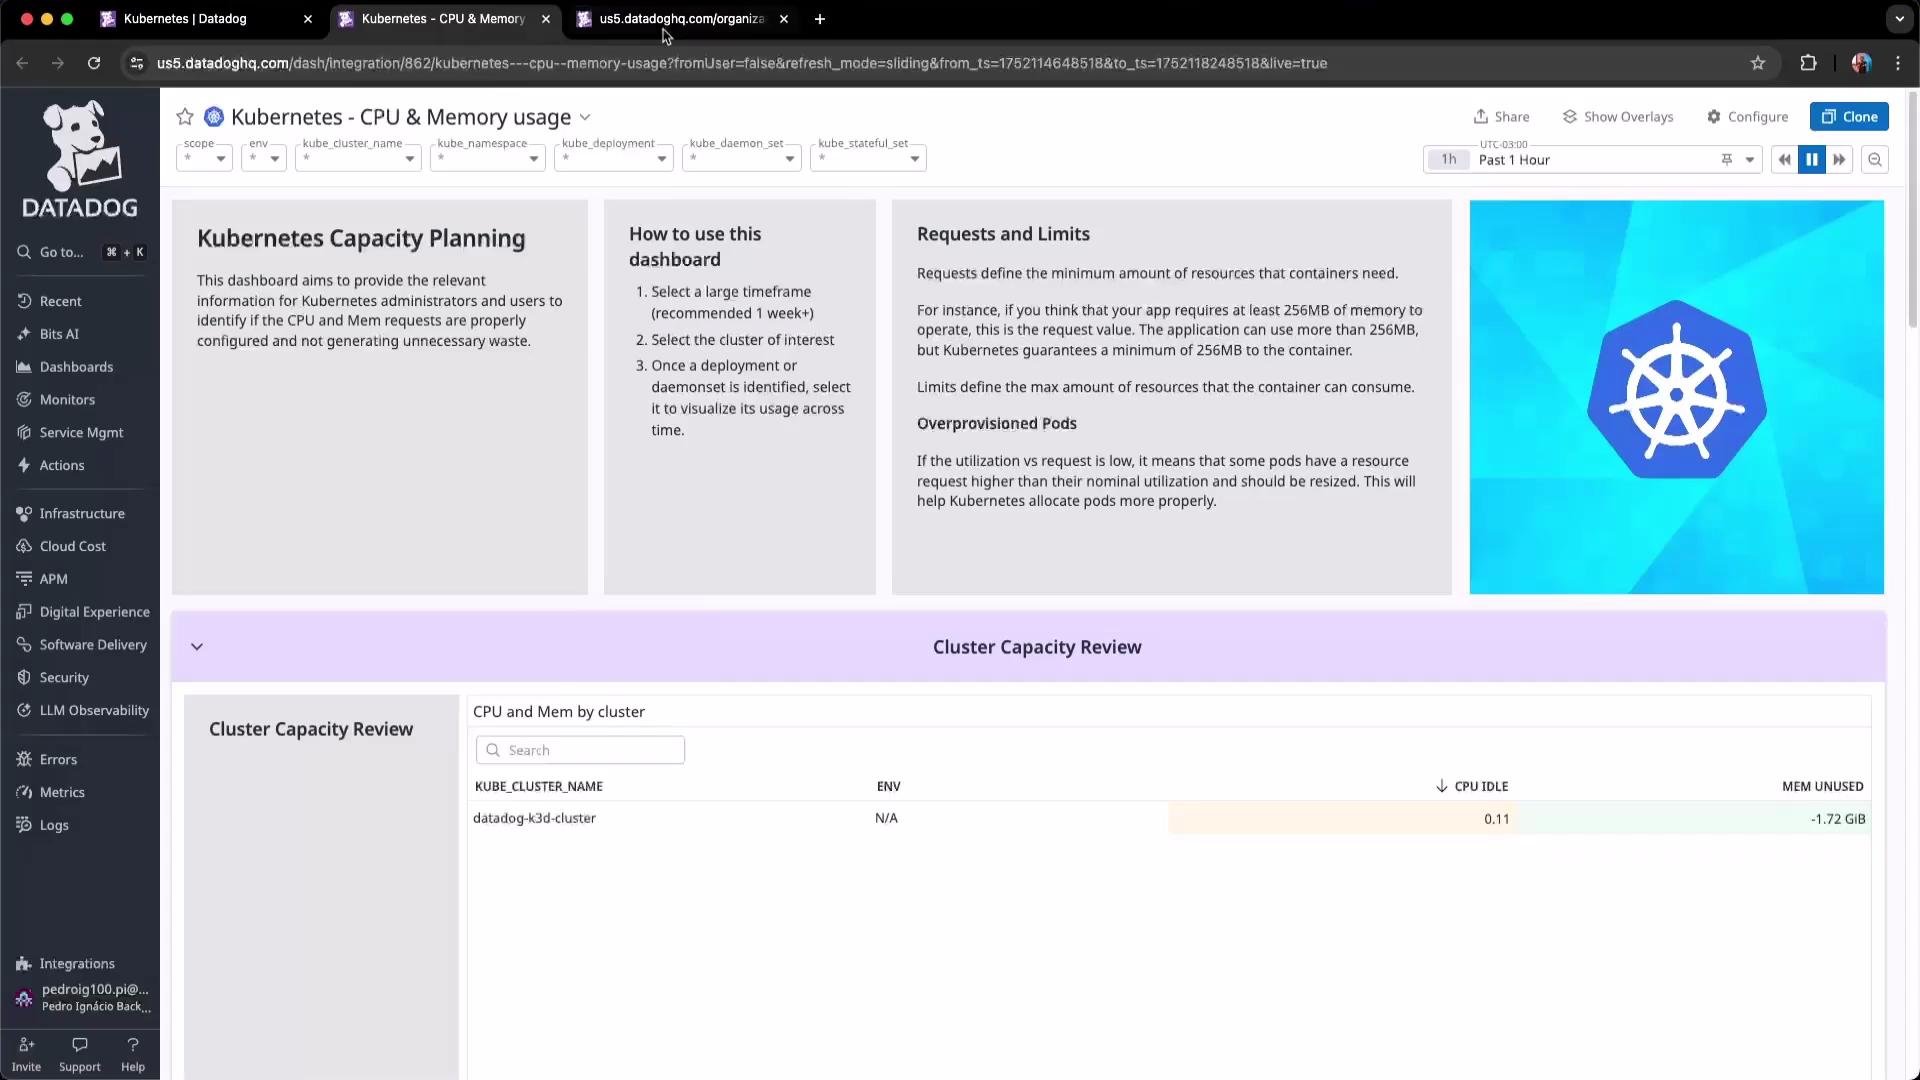Viewport: 1920px width, 1080px height.
Task: Click the Logs sidebar icon
Action: tap(24, 825)
